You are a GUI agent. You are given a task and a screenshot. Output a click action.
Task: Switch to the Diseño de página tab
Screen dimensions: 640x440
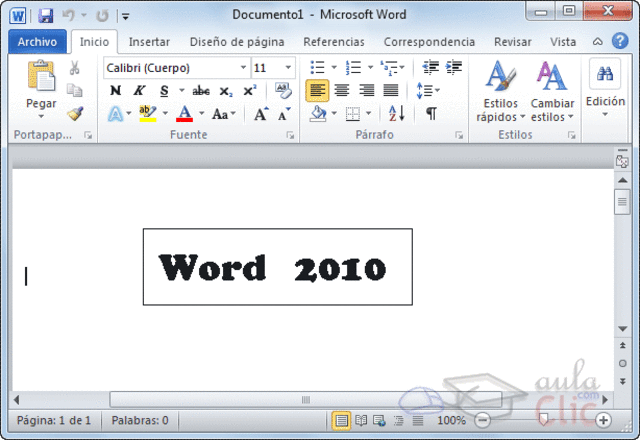click(237, 42)
